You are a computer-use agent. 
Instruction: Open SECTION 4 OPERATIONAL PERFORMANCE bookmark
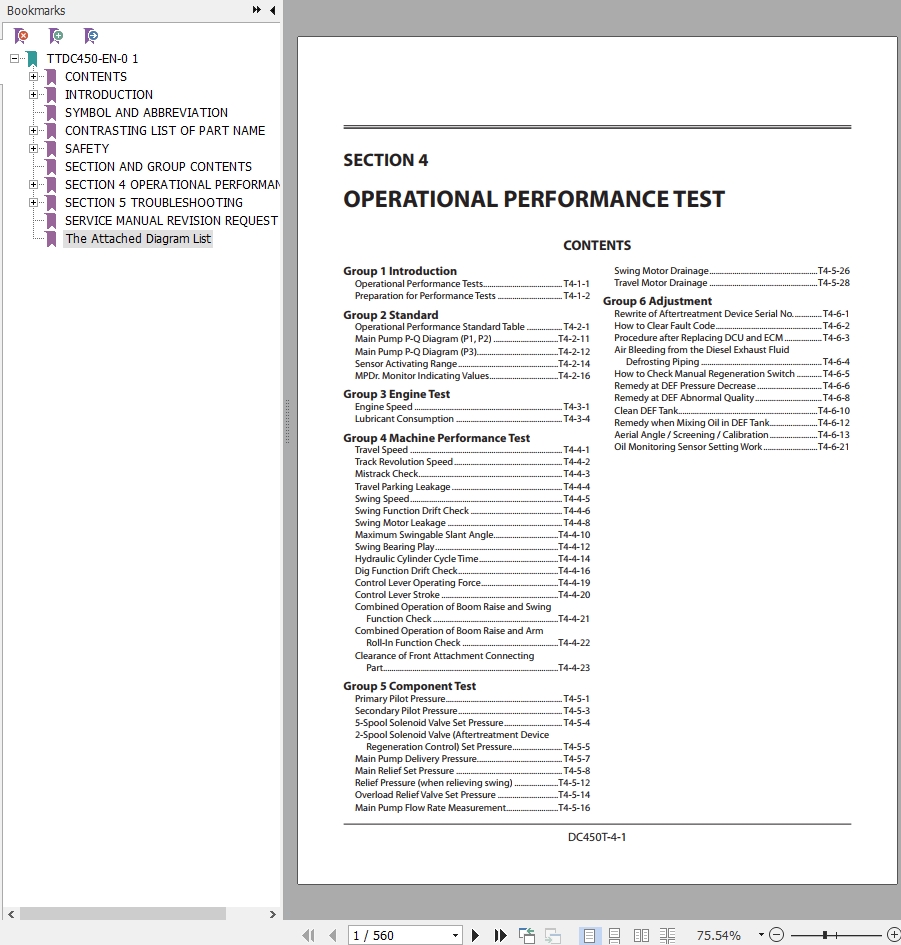172,184
